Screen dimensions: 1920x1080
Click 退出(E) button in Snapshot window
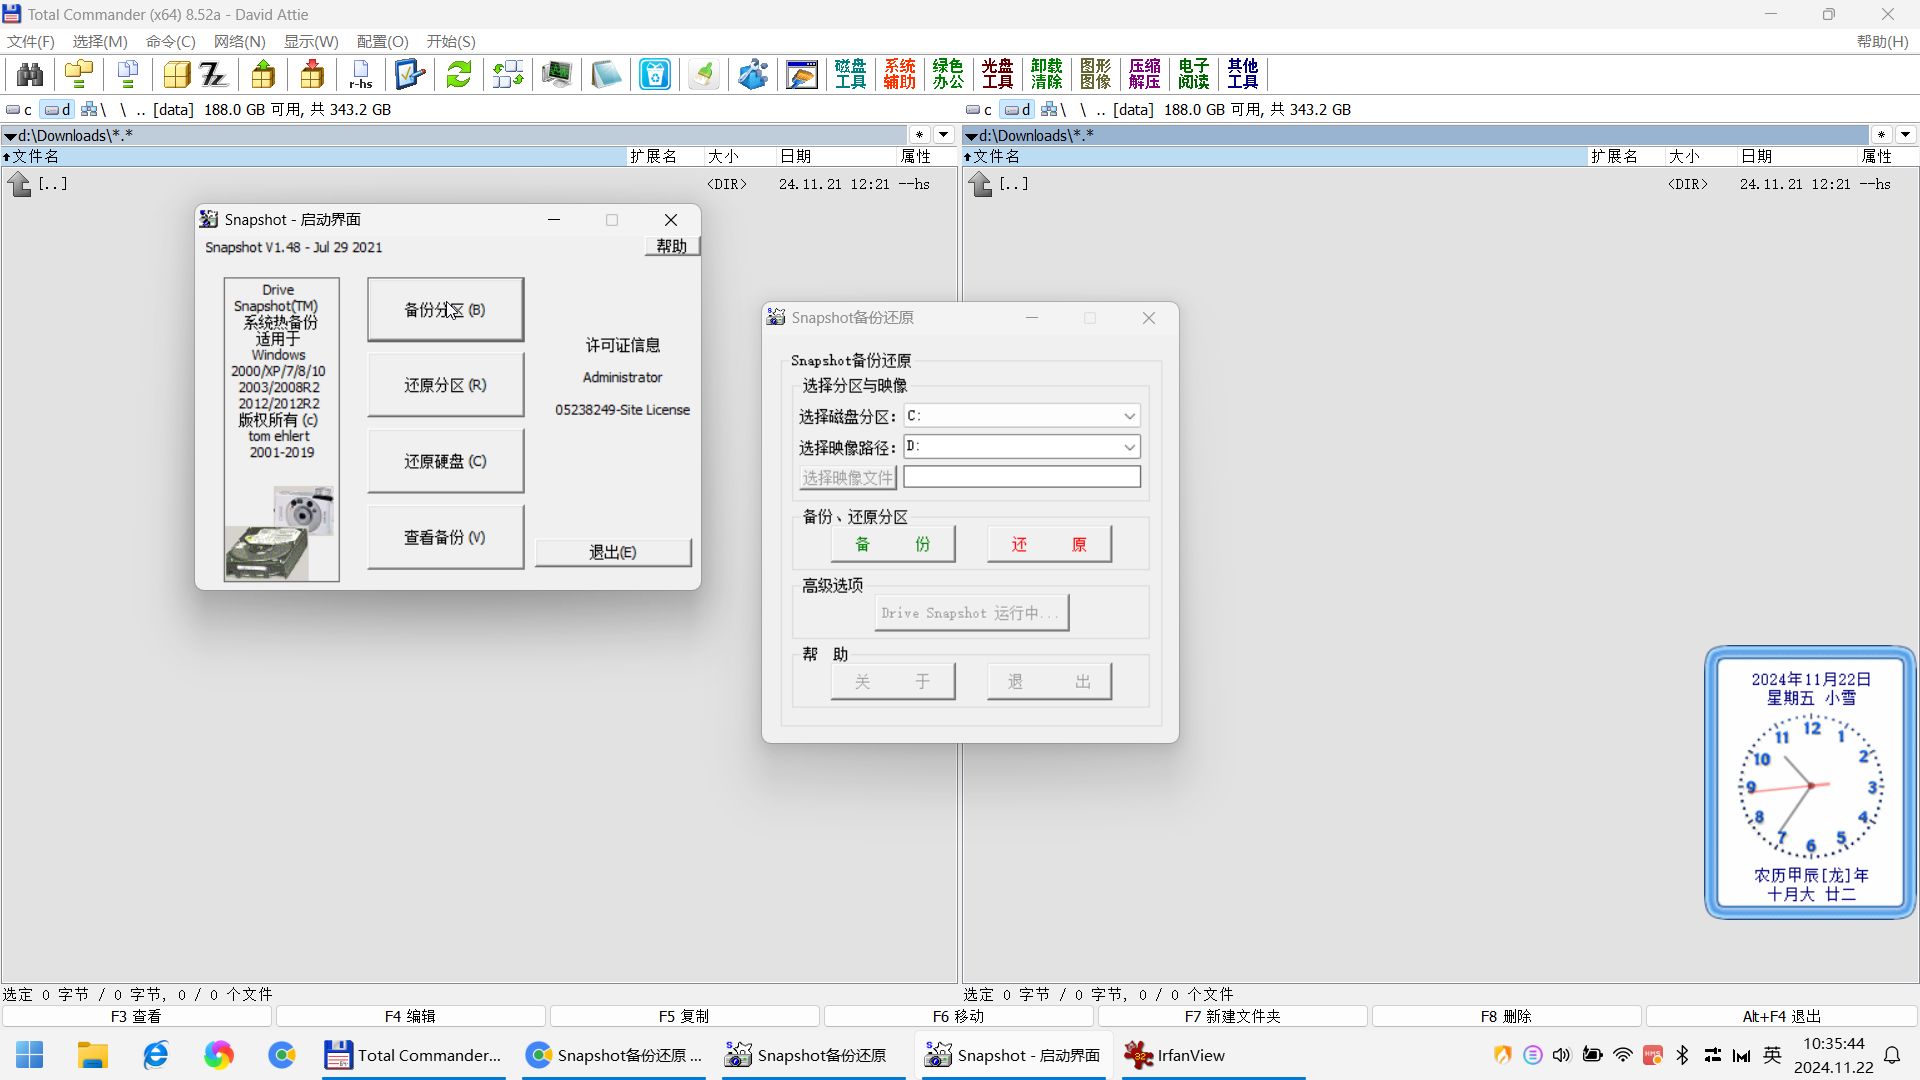pos(613,552)
